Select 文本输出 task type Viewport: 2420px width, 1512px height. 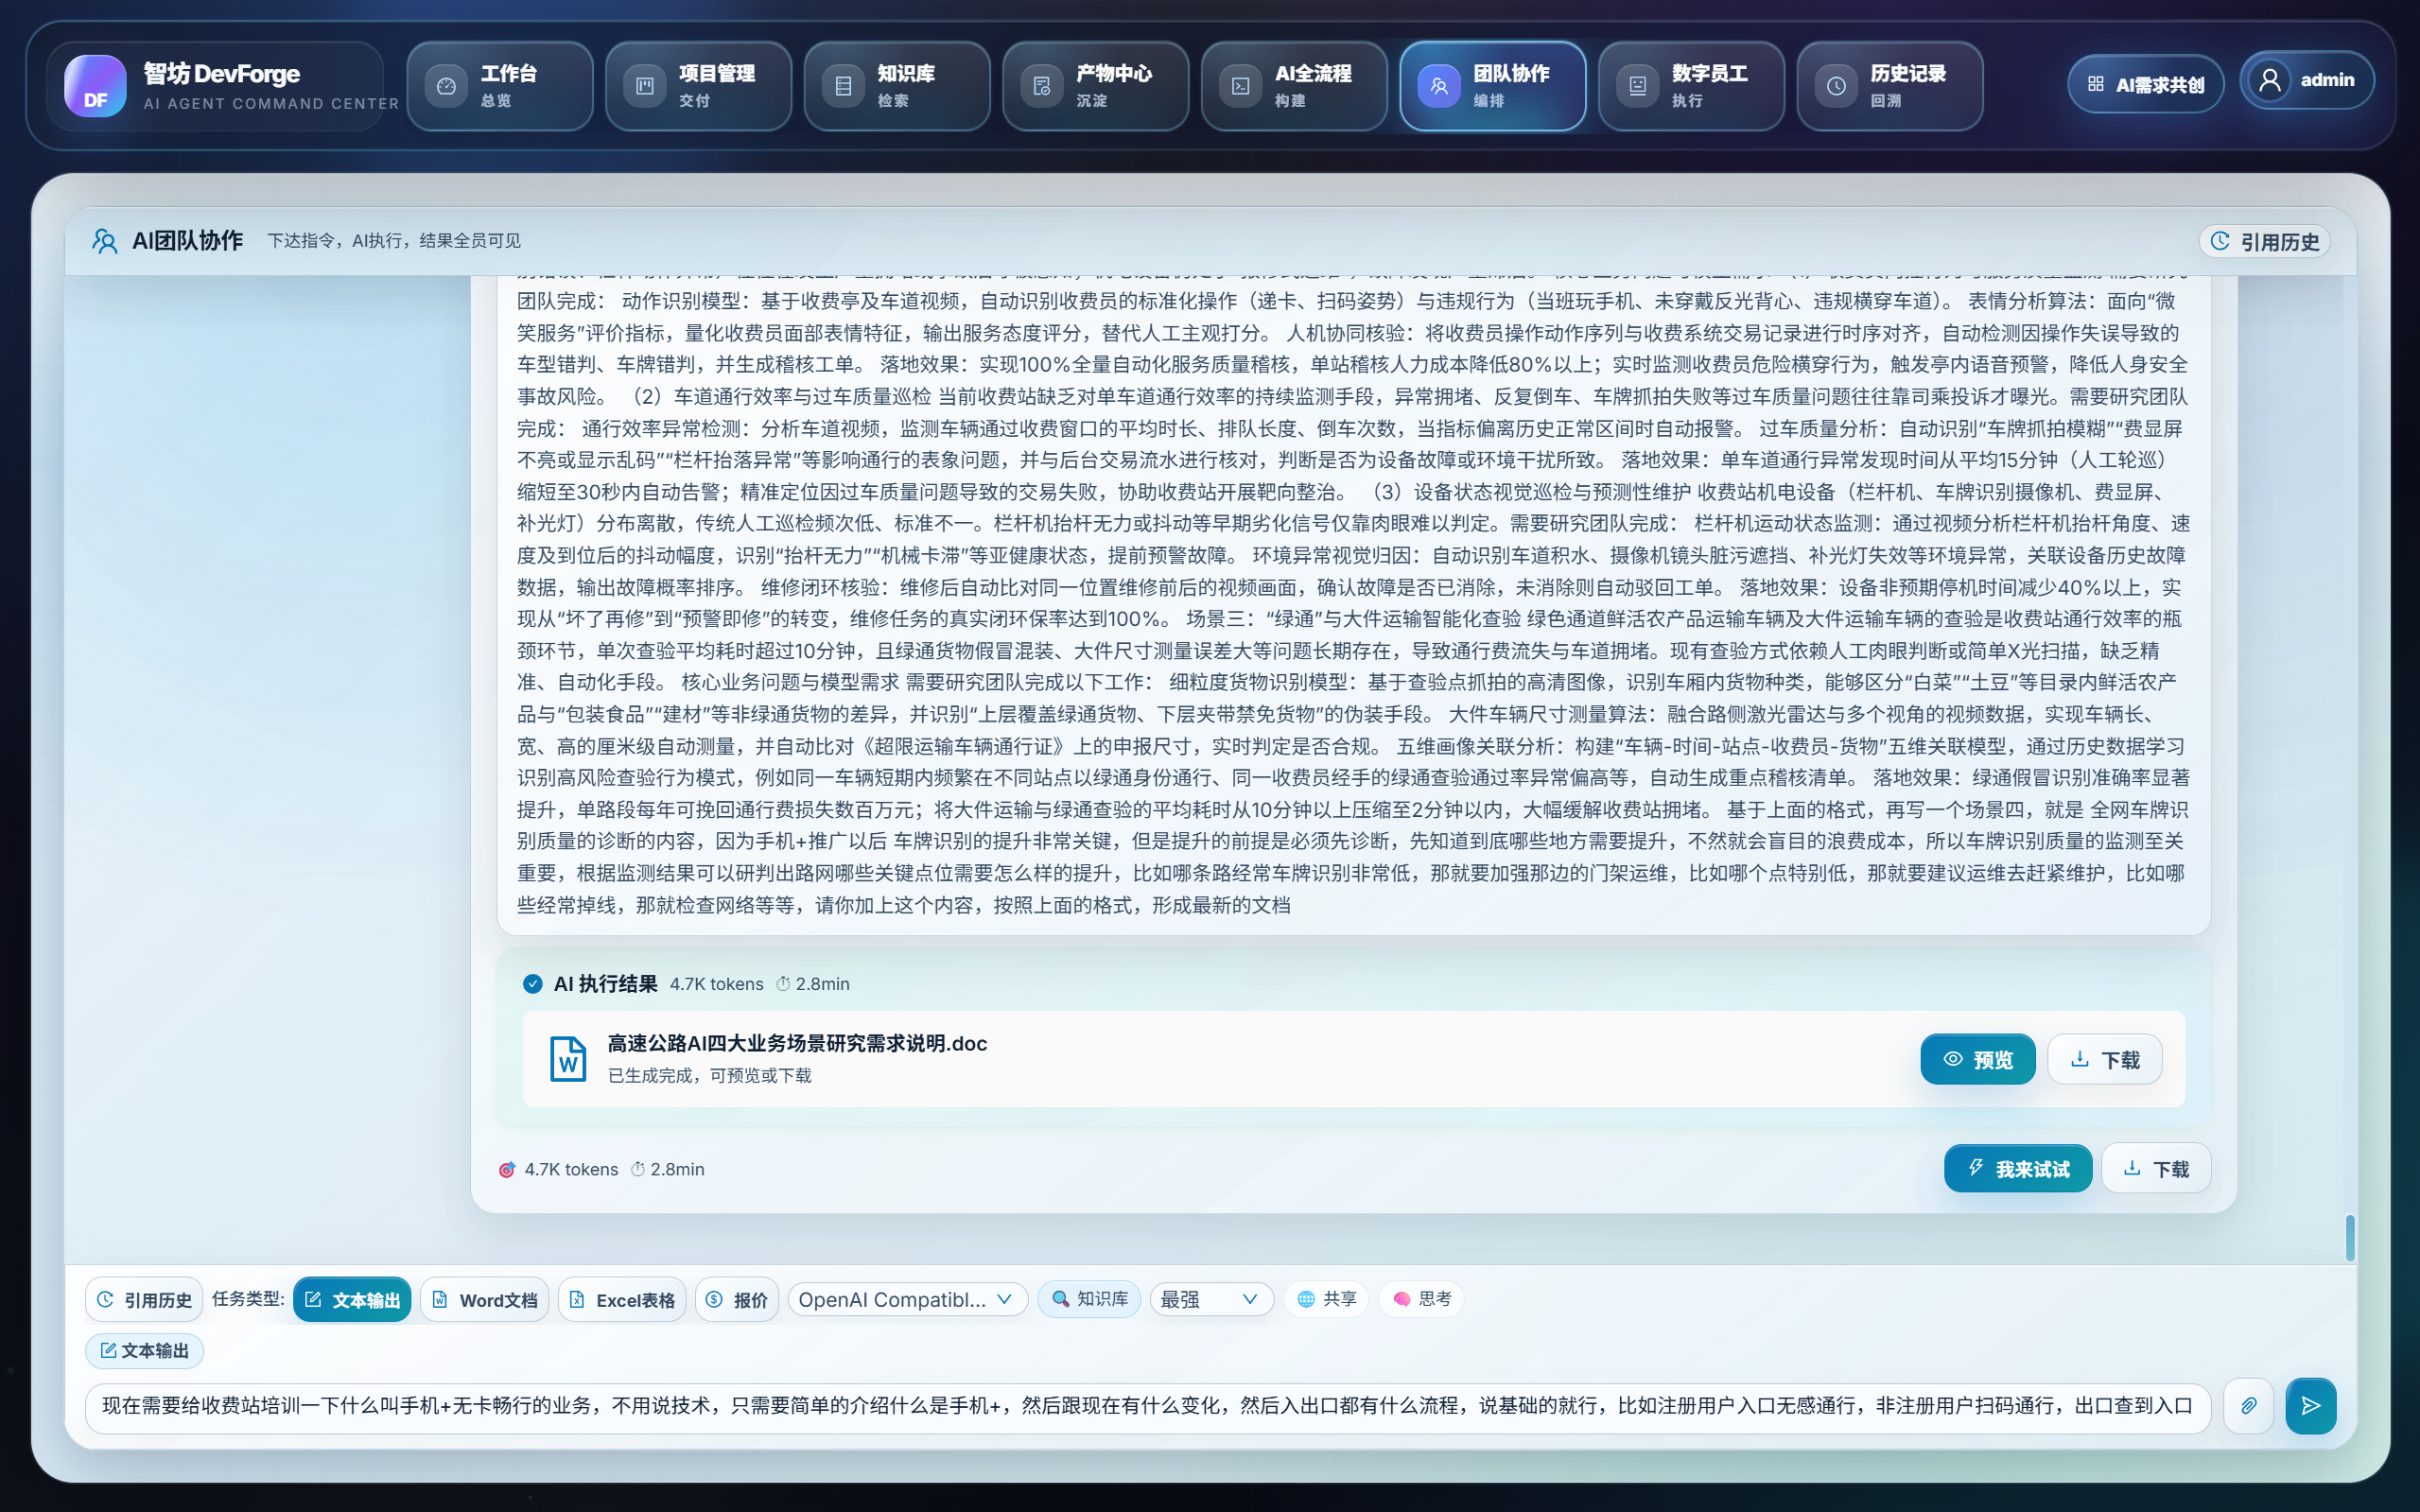[x=352, y=1299]
